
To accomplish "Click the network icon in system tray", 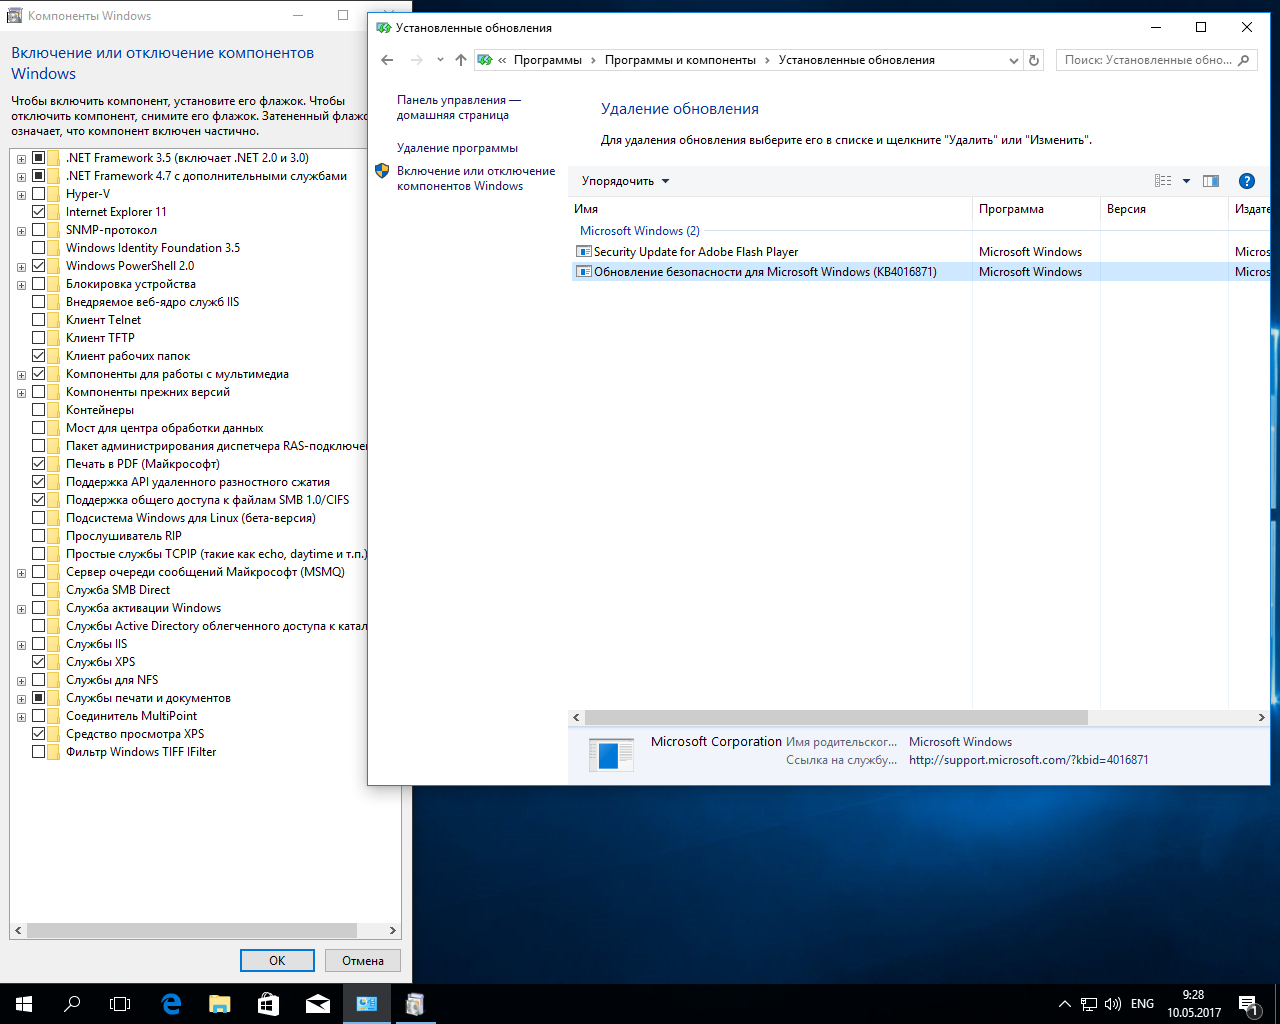I will pos(1089,1004).
